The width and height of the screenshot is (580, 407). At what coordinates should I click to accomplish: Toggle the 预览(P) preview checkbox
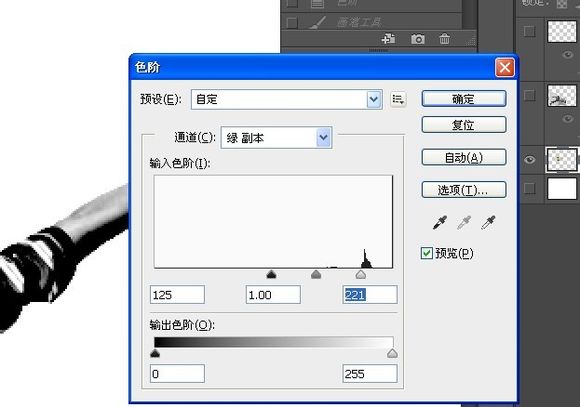[426, 253]
